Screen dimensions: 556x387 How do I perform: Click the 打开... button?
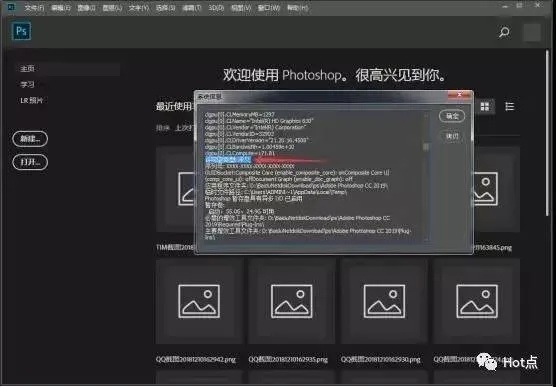coord(30,162)
